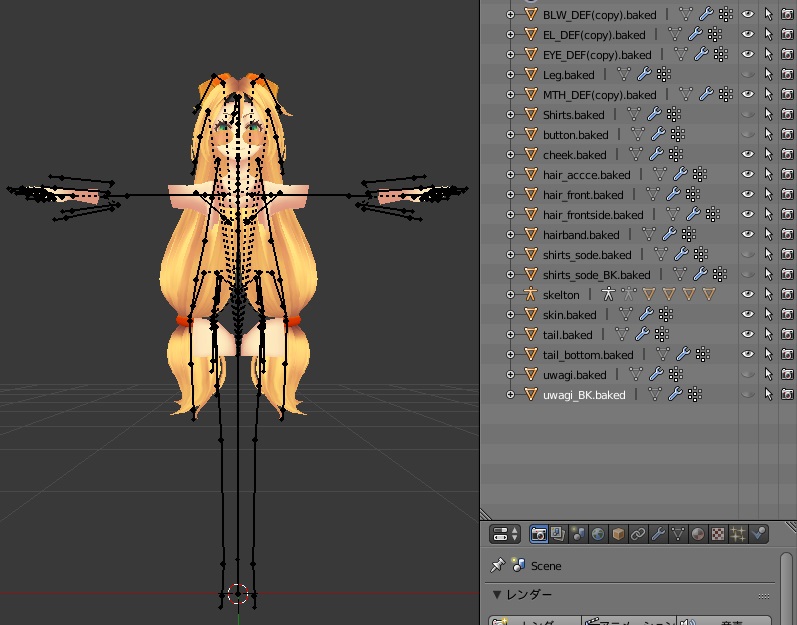Click the properties panel vertical scrollbar
The image size is (797, 625).
(786, 587)
